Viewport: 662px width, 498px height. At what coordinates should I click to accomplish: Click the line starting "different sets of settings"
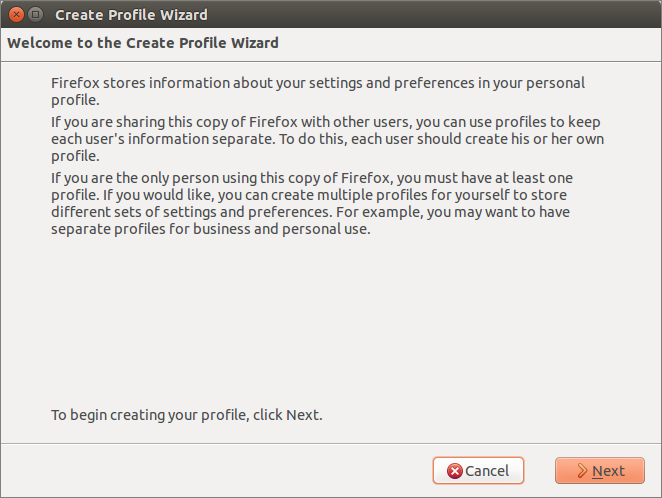[318, 212]
